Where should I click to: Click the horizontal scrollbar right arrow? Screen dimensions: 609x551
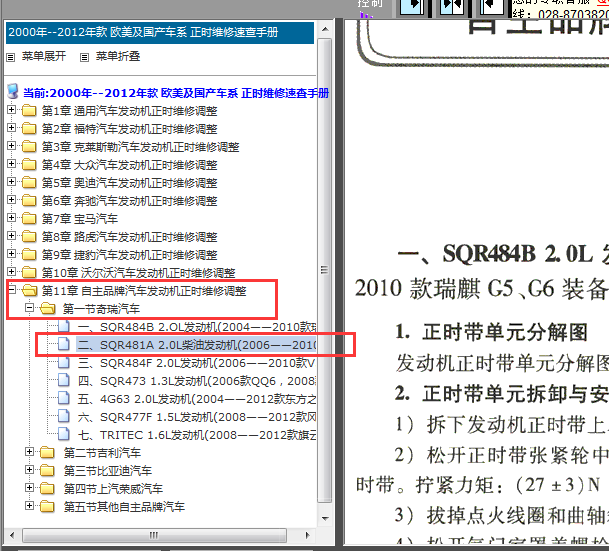point(308,535)
